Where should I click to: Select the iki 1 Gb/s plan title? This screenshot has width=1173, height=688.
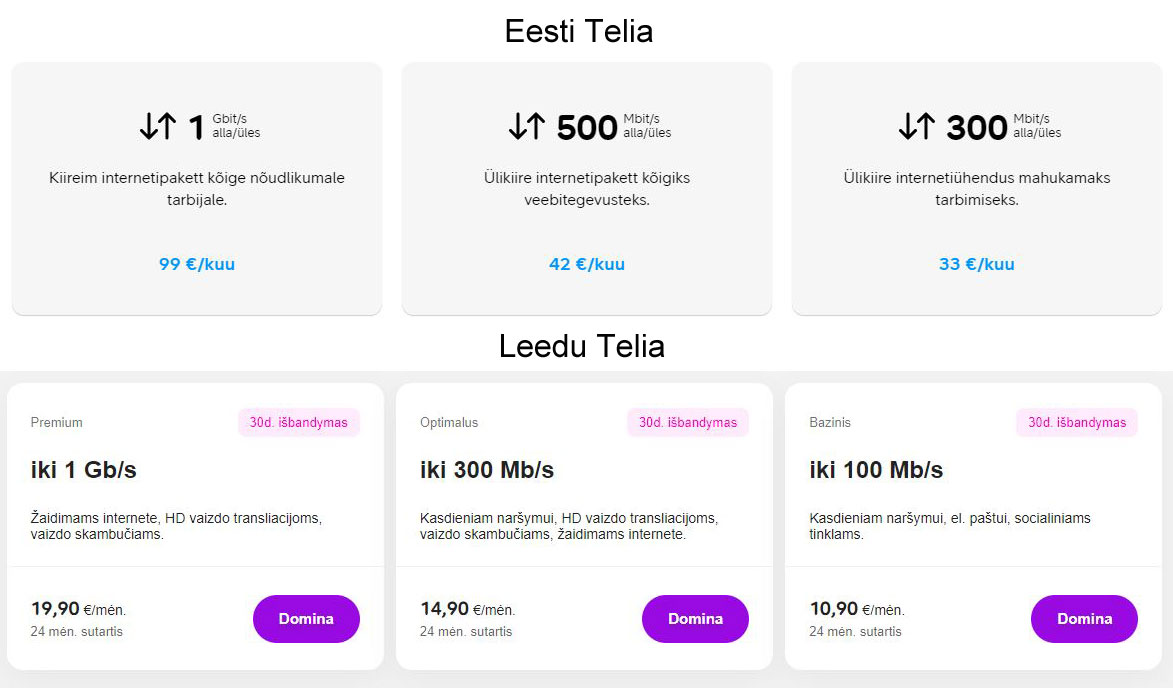pos(83,470)
